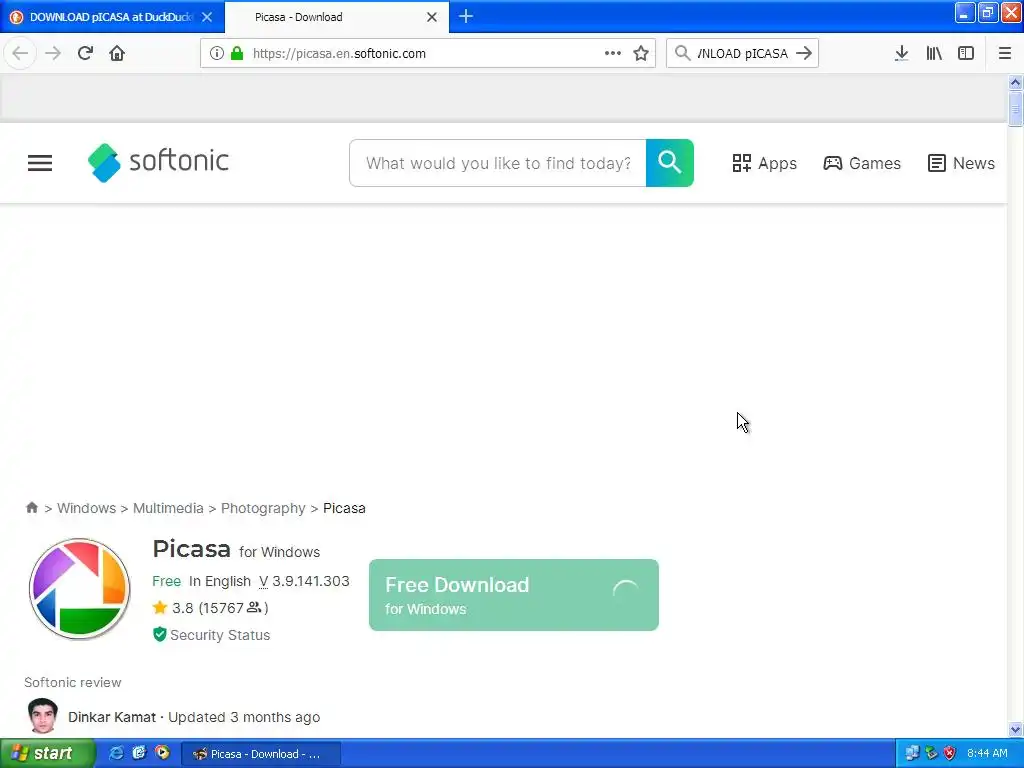Screen dimensions: 1024x768
Task: Select the Picasa - Download tab
Action: pos(337,17)
